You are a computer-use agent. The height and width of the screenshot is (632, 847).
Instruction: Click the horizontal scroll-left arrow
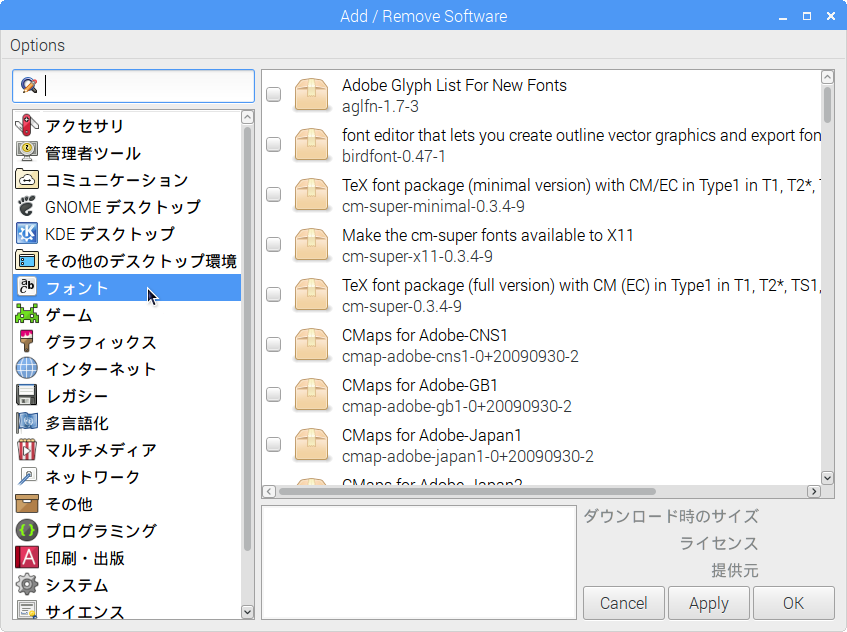pos(269,492)
